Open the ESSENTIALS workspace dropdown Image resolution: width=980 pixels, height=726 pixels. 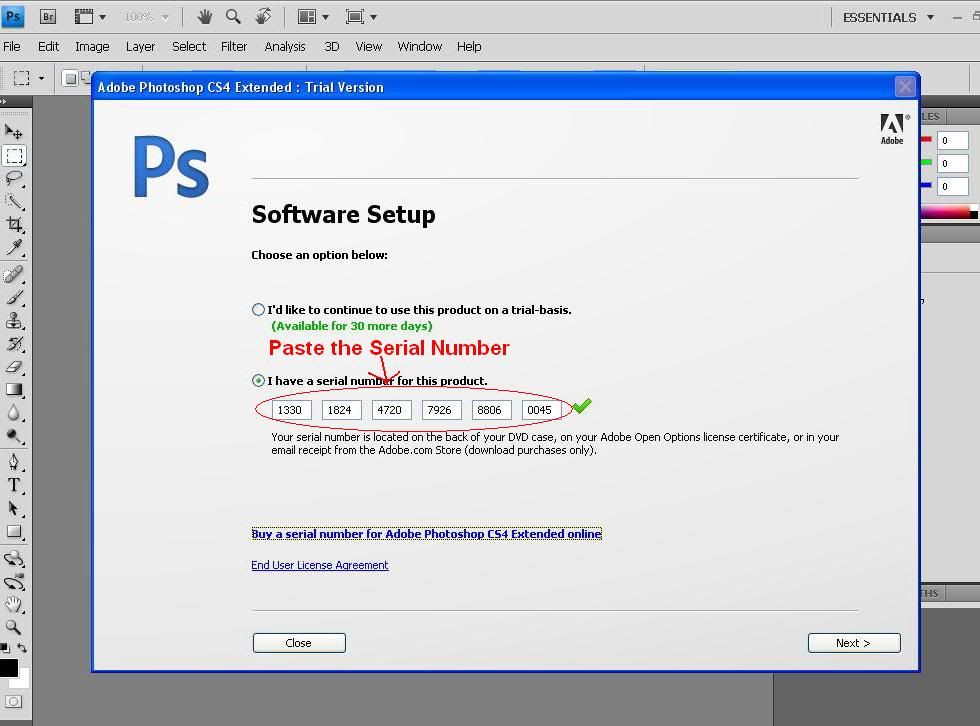click(x=889, y=17)
